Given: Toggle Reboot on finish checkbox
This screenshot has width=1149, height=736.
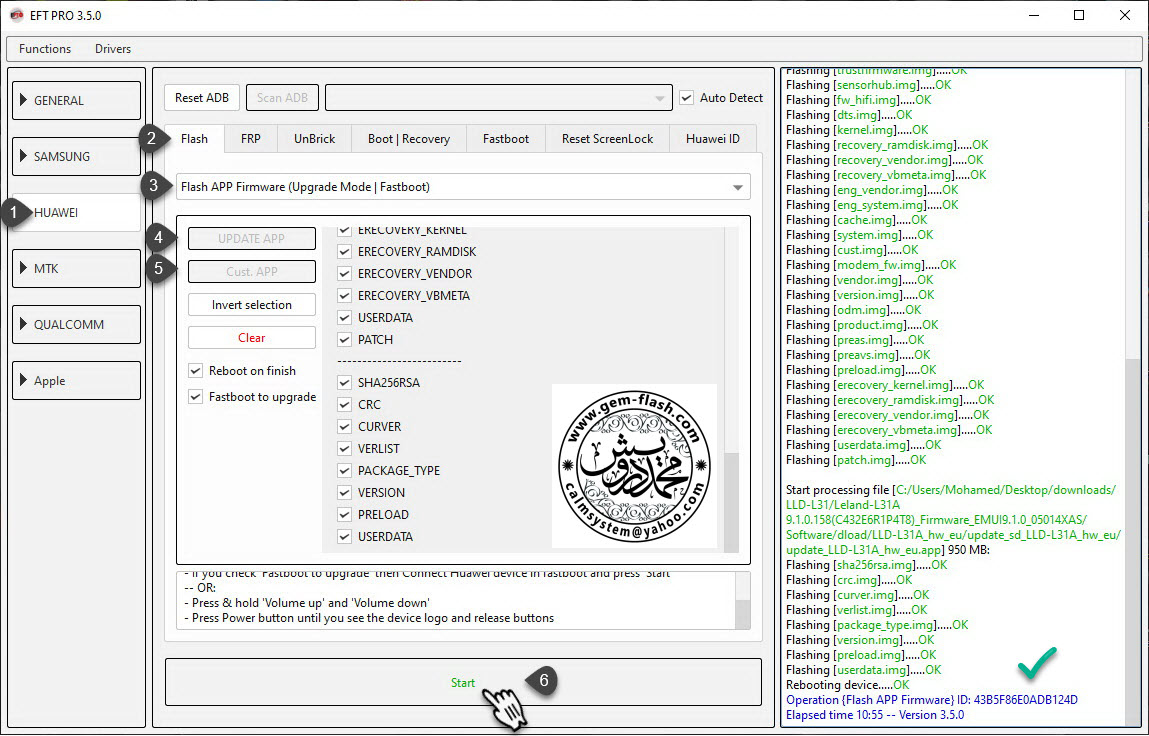Looking at the screenshot, I should pos(195,370).
